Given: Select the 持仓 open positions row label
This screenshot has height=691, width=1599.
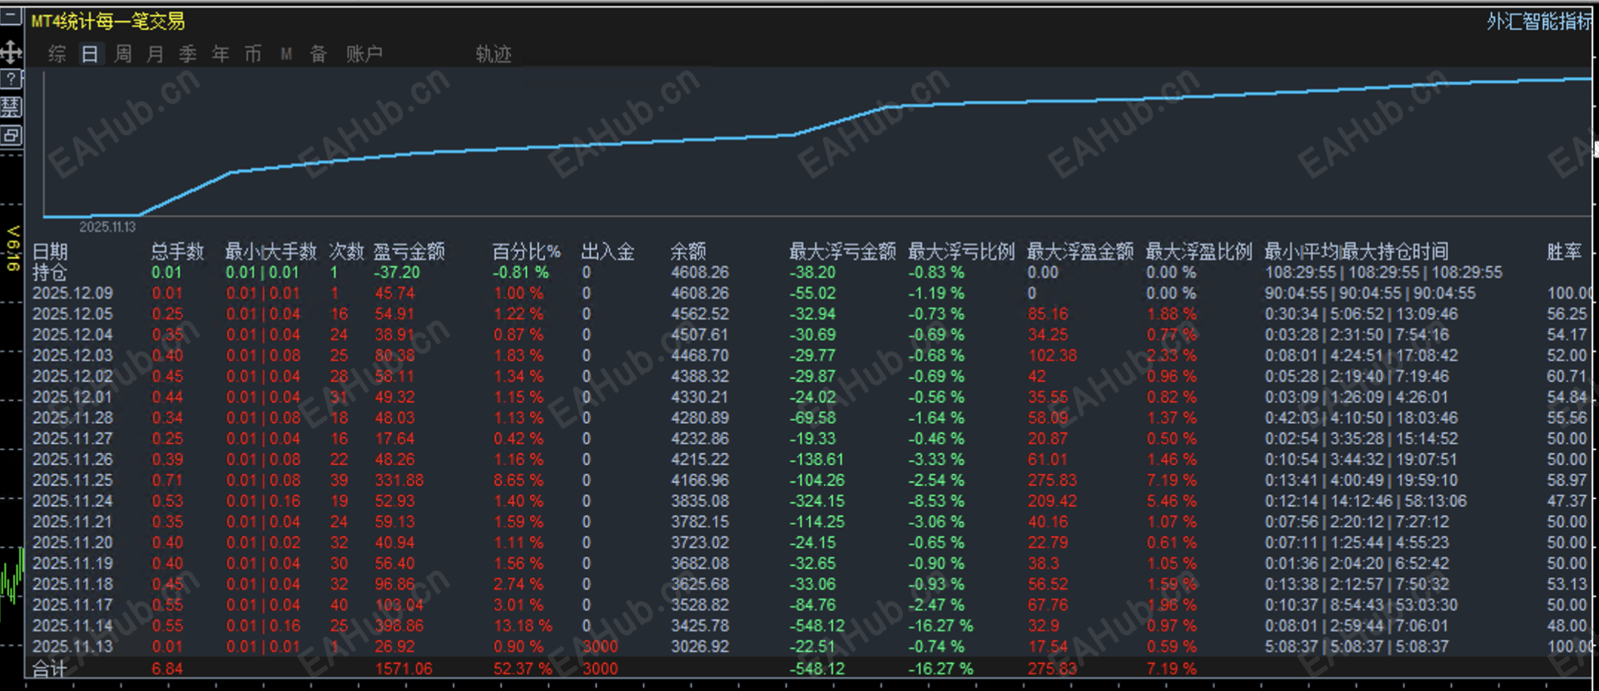Looking at the screenshot, I should coord(50,272).
